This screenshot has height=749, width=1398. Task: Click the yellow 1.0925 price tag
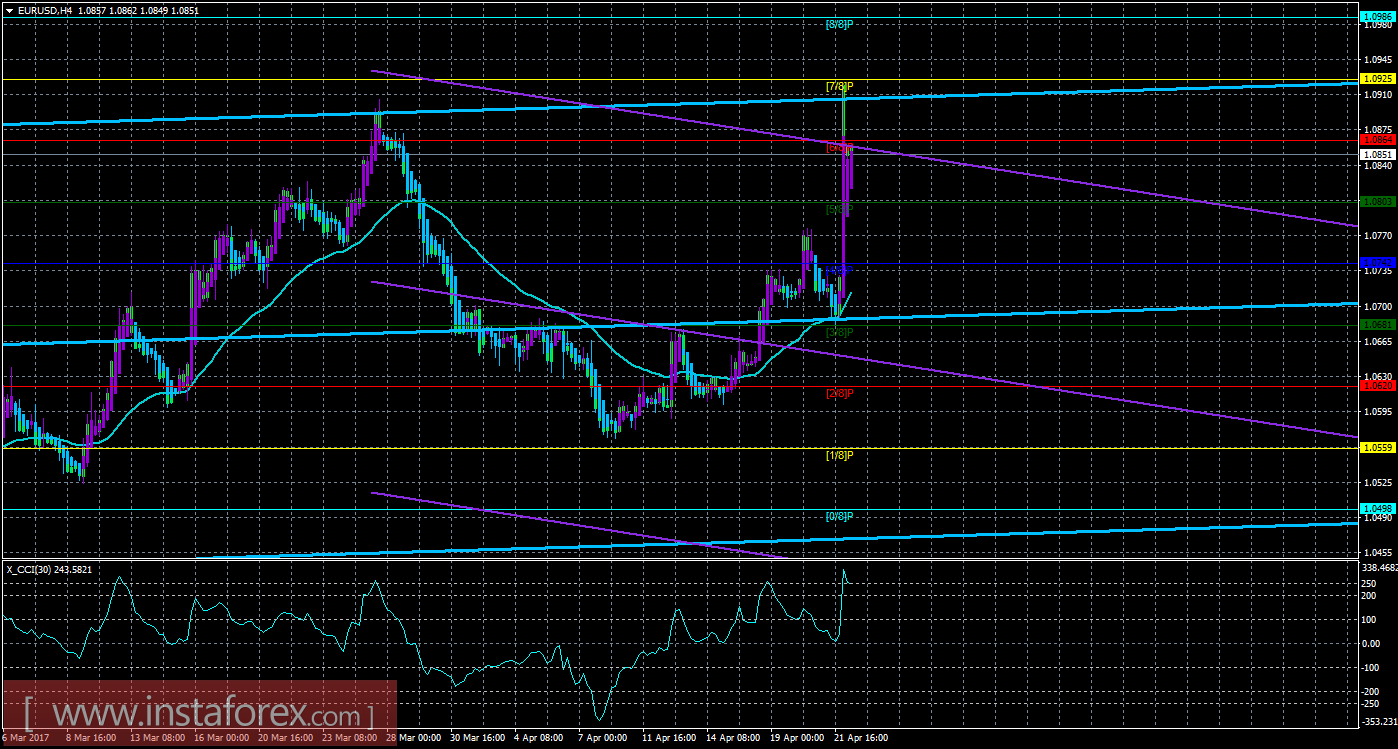point(1376,76)
